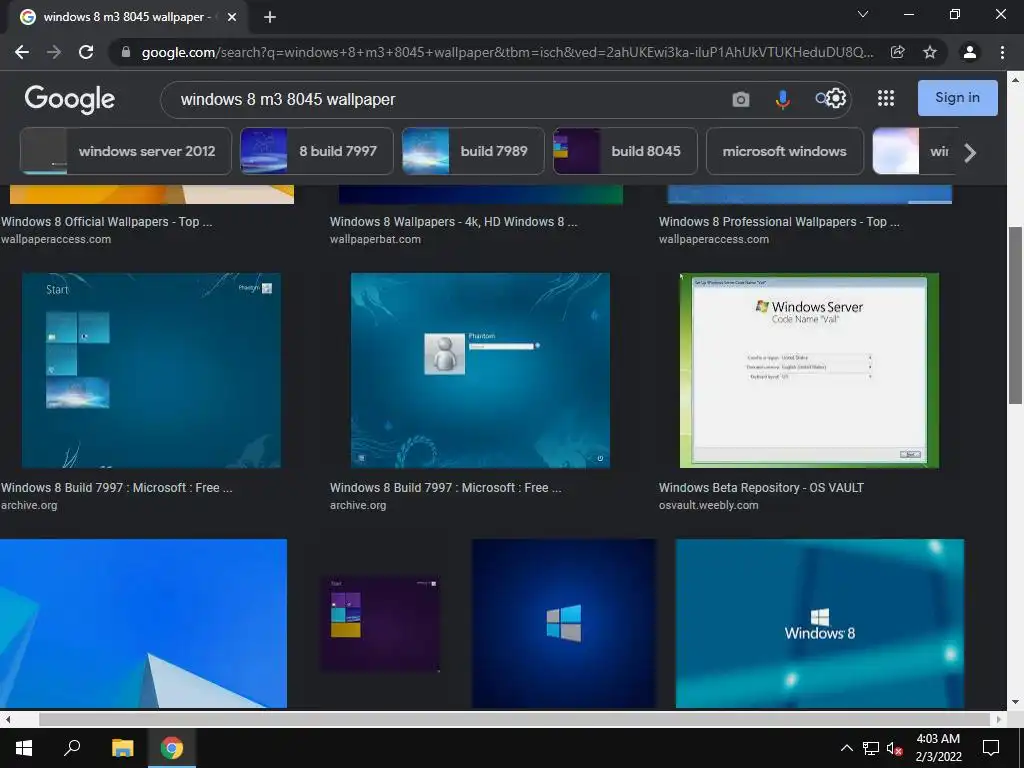Select the '8 build 7997' filter chip
Image resolution: width=1024 pixels, height=768 pixels.
tap(317, 151)
